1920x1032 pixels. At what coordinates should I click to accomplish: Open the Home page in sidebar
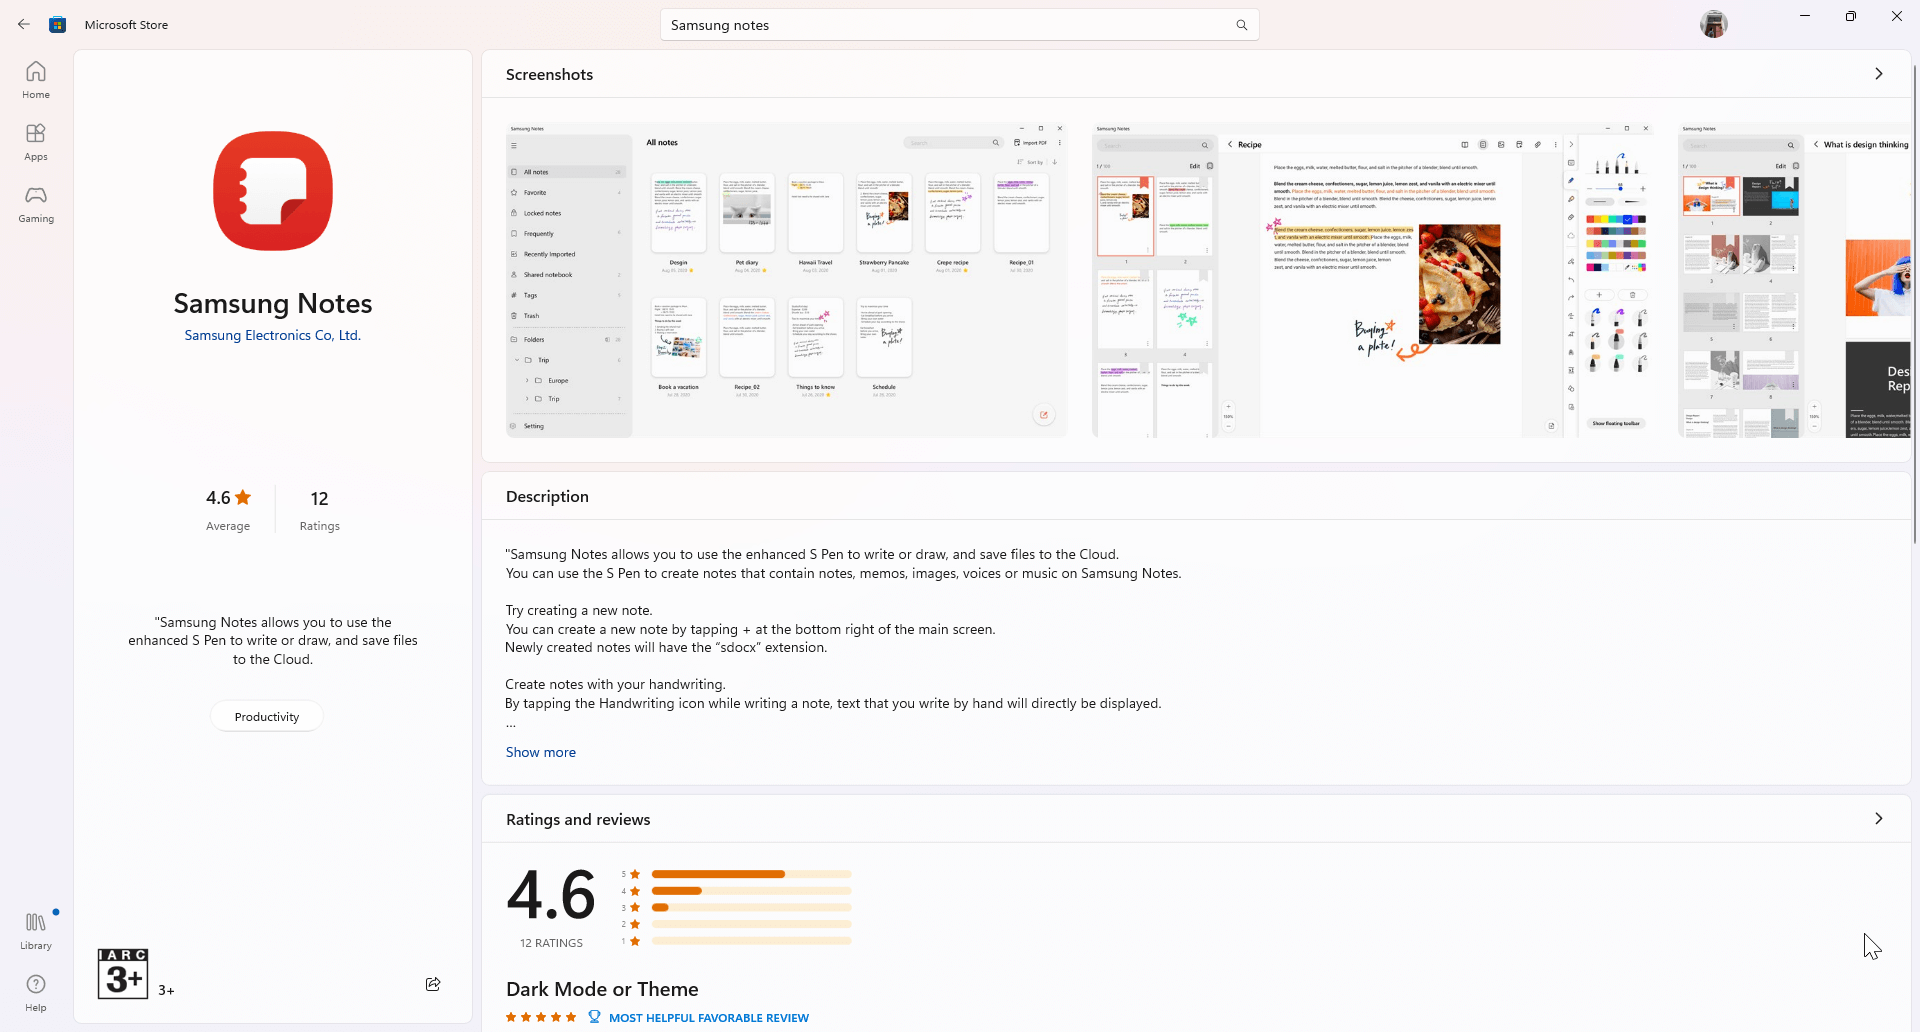(36, 80)
